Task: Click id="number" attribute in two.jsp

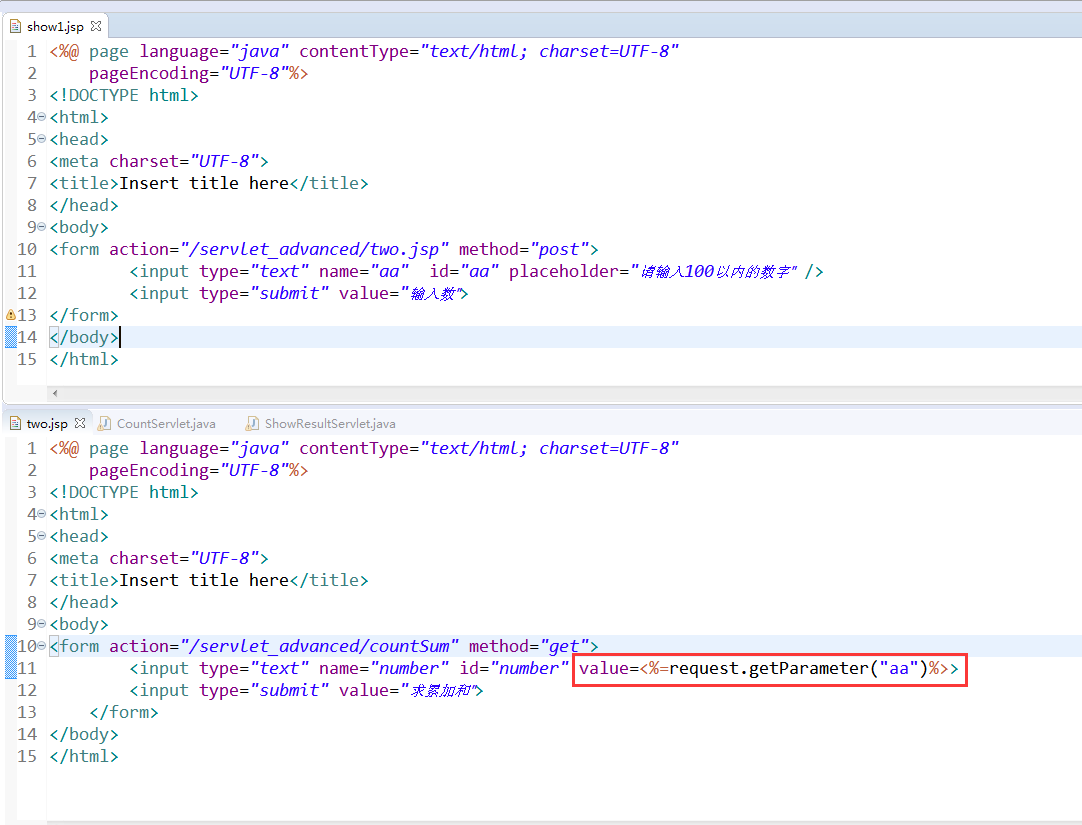Action: click(x=514, y=668)
